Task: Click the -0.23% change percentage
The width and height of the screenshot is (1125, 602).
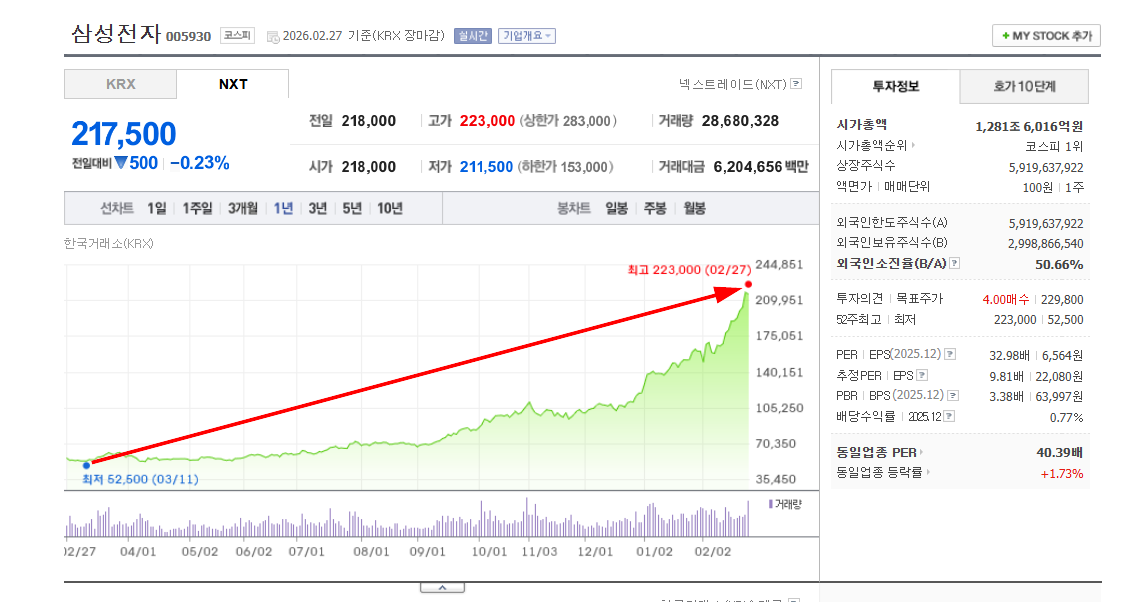Action: coord(199,164)
